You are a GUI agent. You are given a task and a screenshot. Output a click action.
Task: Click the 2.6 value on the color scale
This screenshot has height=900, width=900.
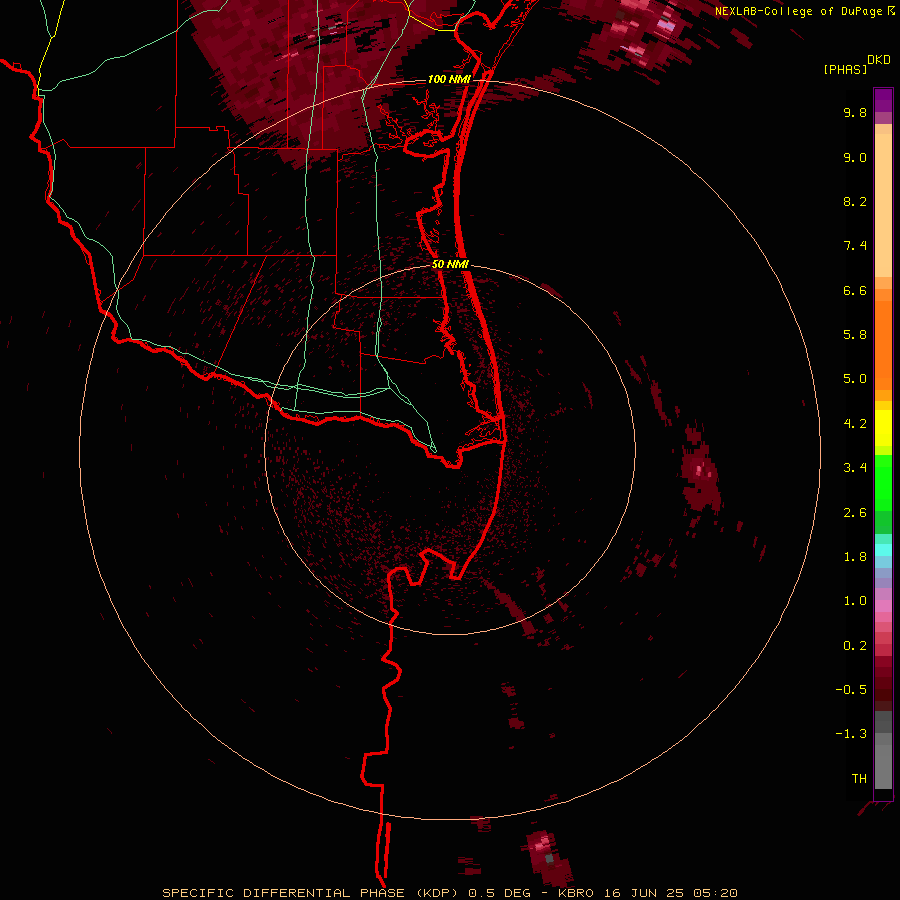pos(855,513)
